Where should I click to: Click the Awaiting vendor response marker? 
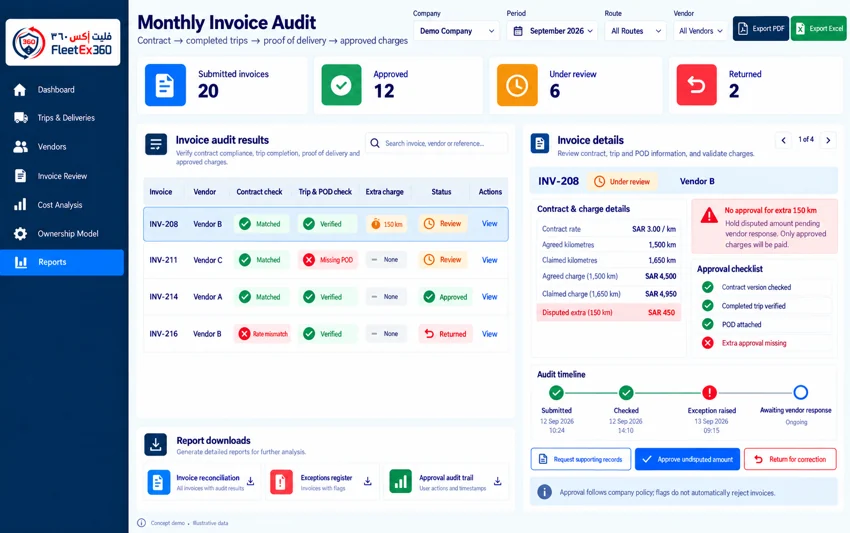pyautogui.click(x=801, y=392)
